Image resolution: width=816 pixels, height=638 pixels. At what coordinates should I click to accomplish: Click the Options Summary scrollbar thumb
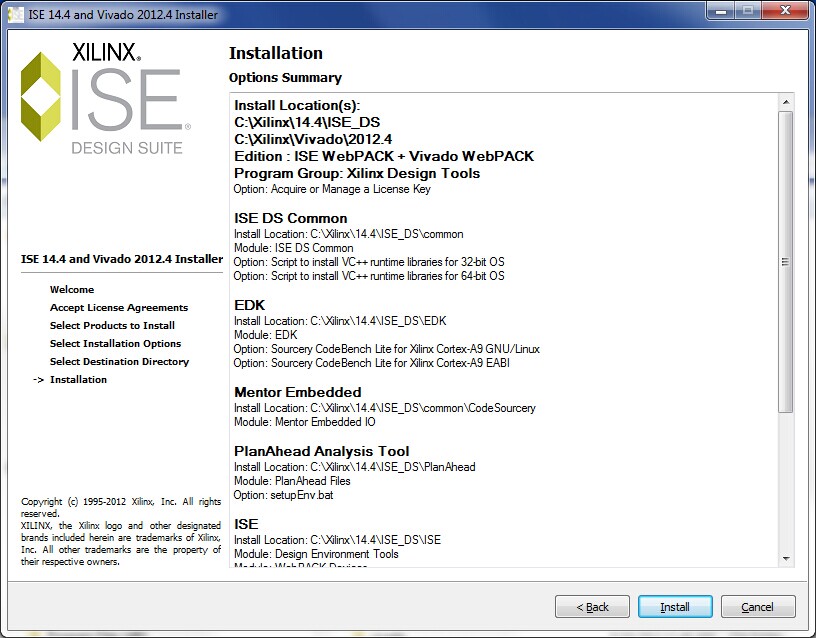tap(786, 260)
